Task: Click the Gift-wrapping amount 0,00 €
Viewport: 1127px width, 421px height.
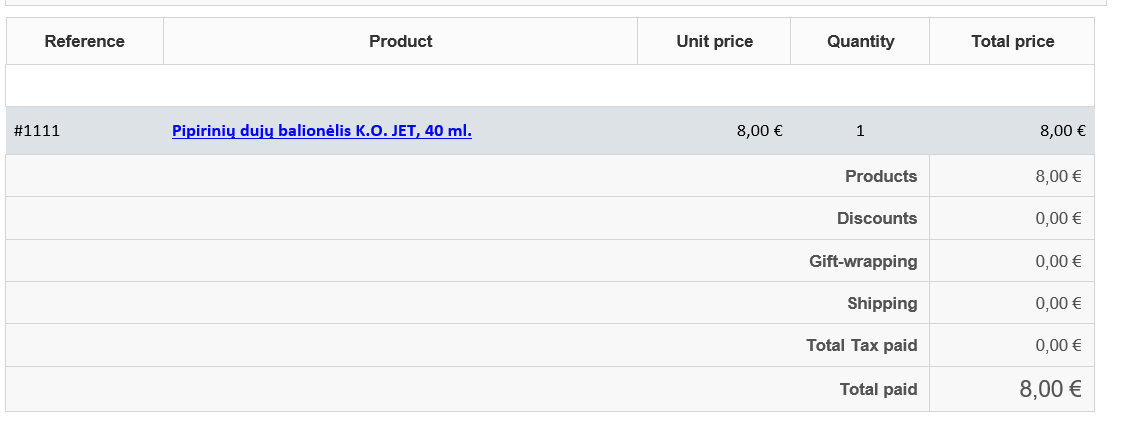Action: tap(1058, 262)
